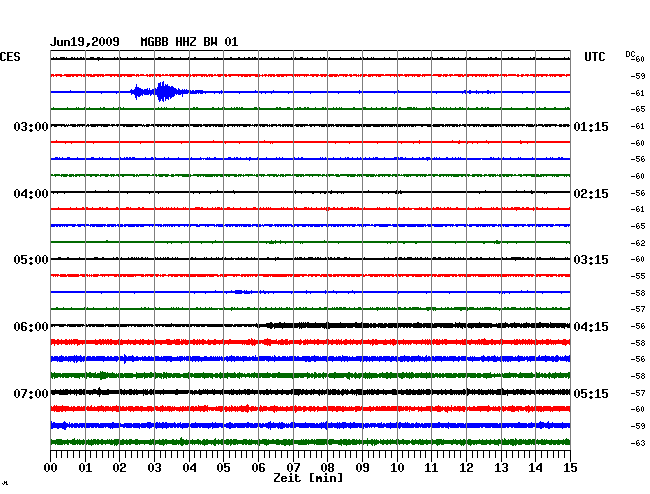Click the date label Jun19,2009

[85, 42]
